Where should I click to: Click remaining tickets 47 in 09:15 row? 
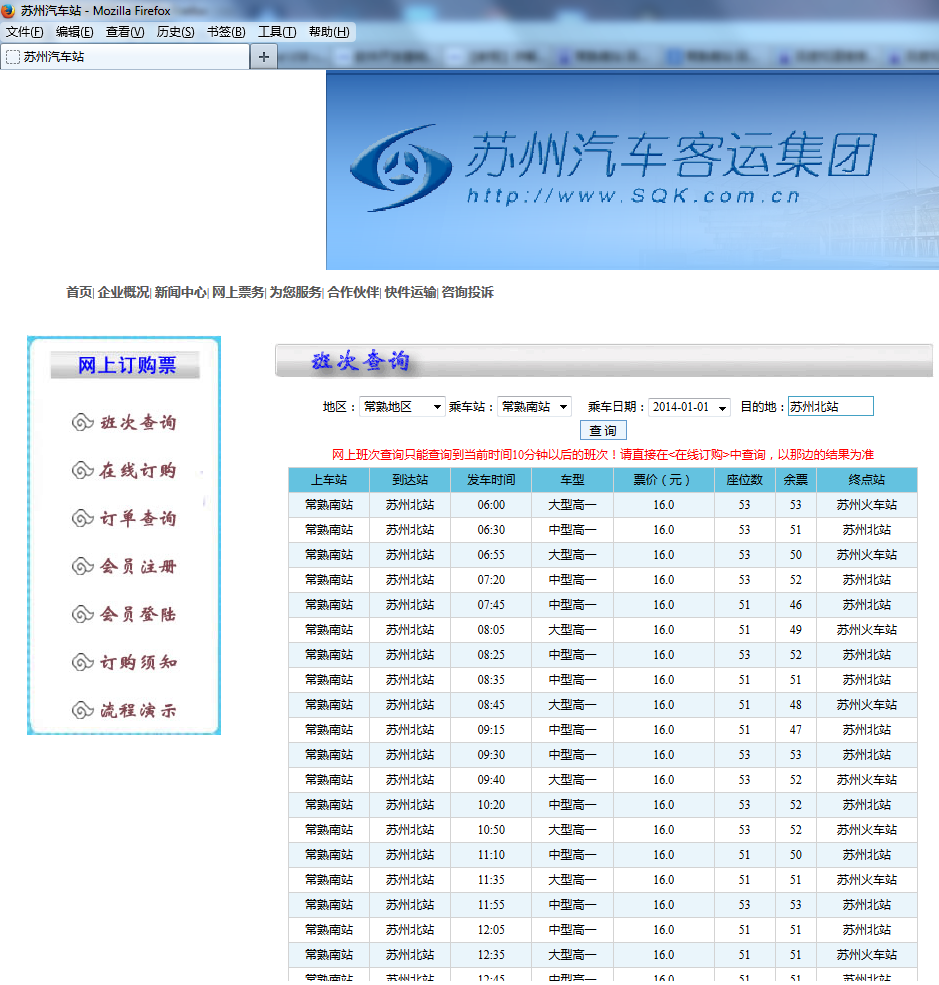click(x=796, y=730)
